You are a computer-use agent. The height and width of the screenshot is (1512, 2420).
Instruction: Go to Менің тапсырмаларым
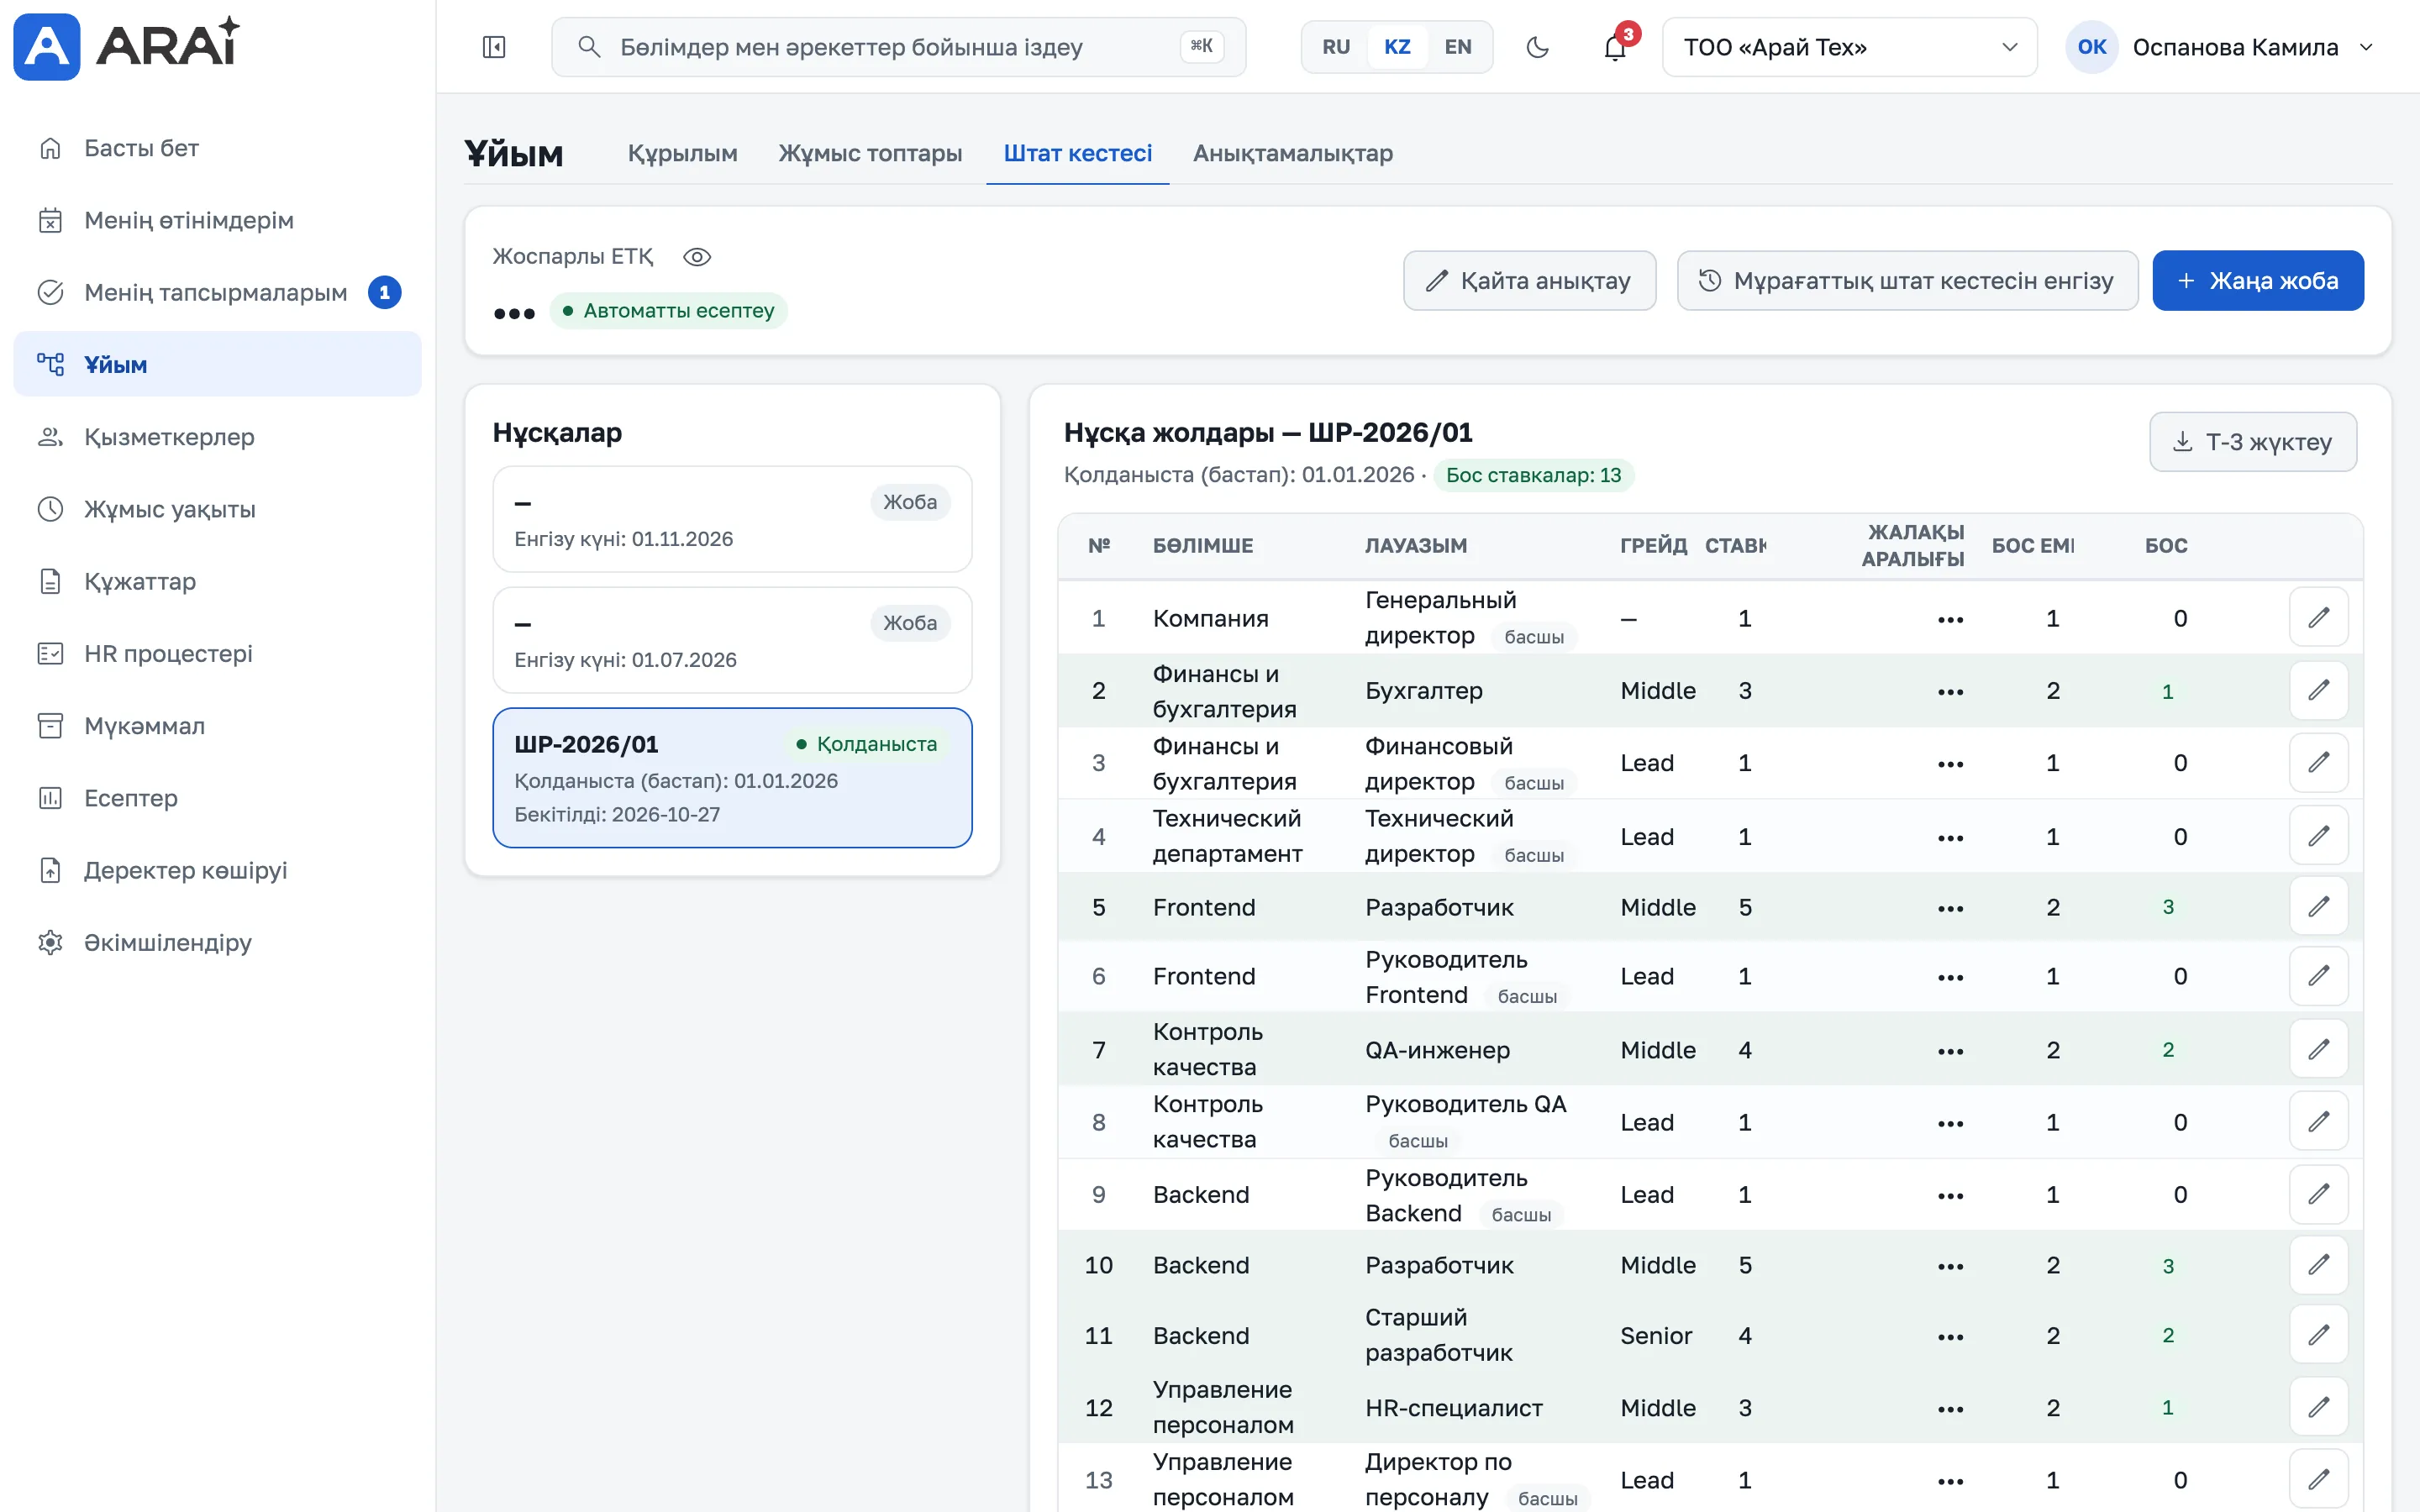coord(217,292)
